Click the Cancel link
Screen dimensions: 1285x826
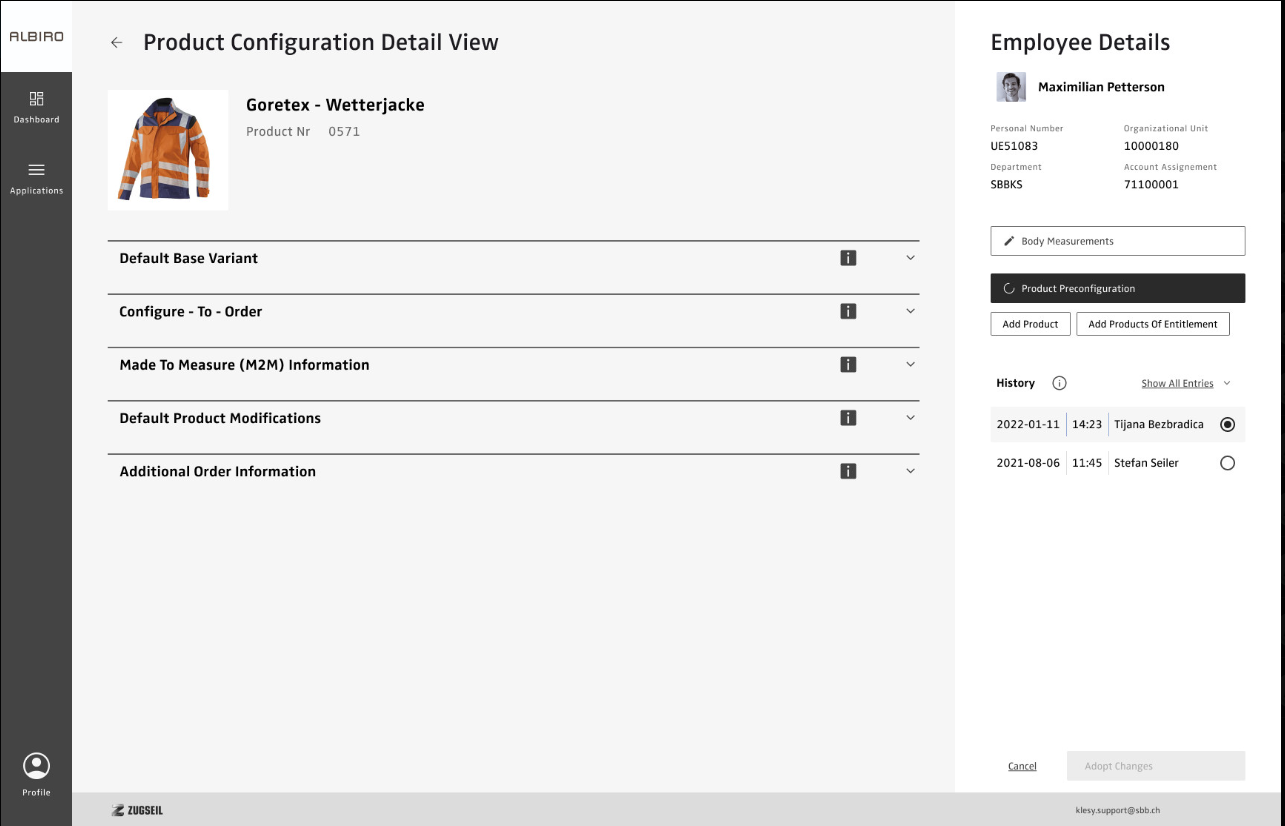click(1022, 766)
